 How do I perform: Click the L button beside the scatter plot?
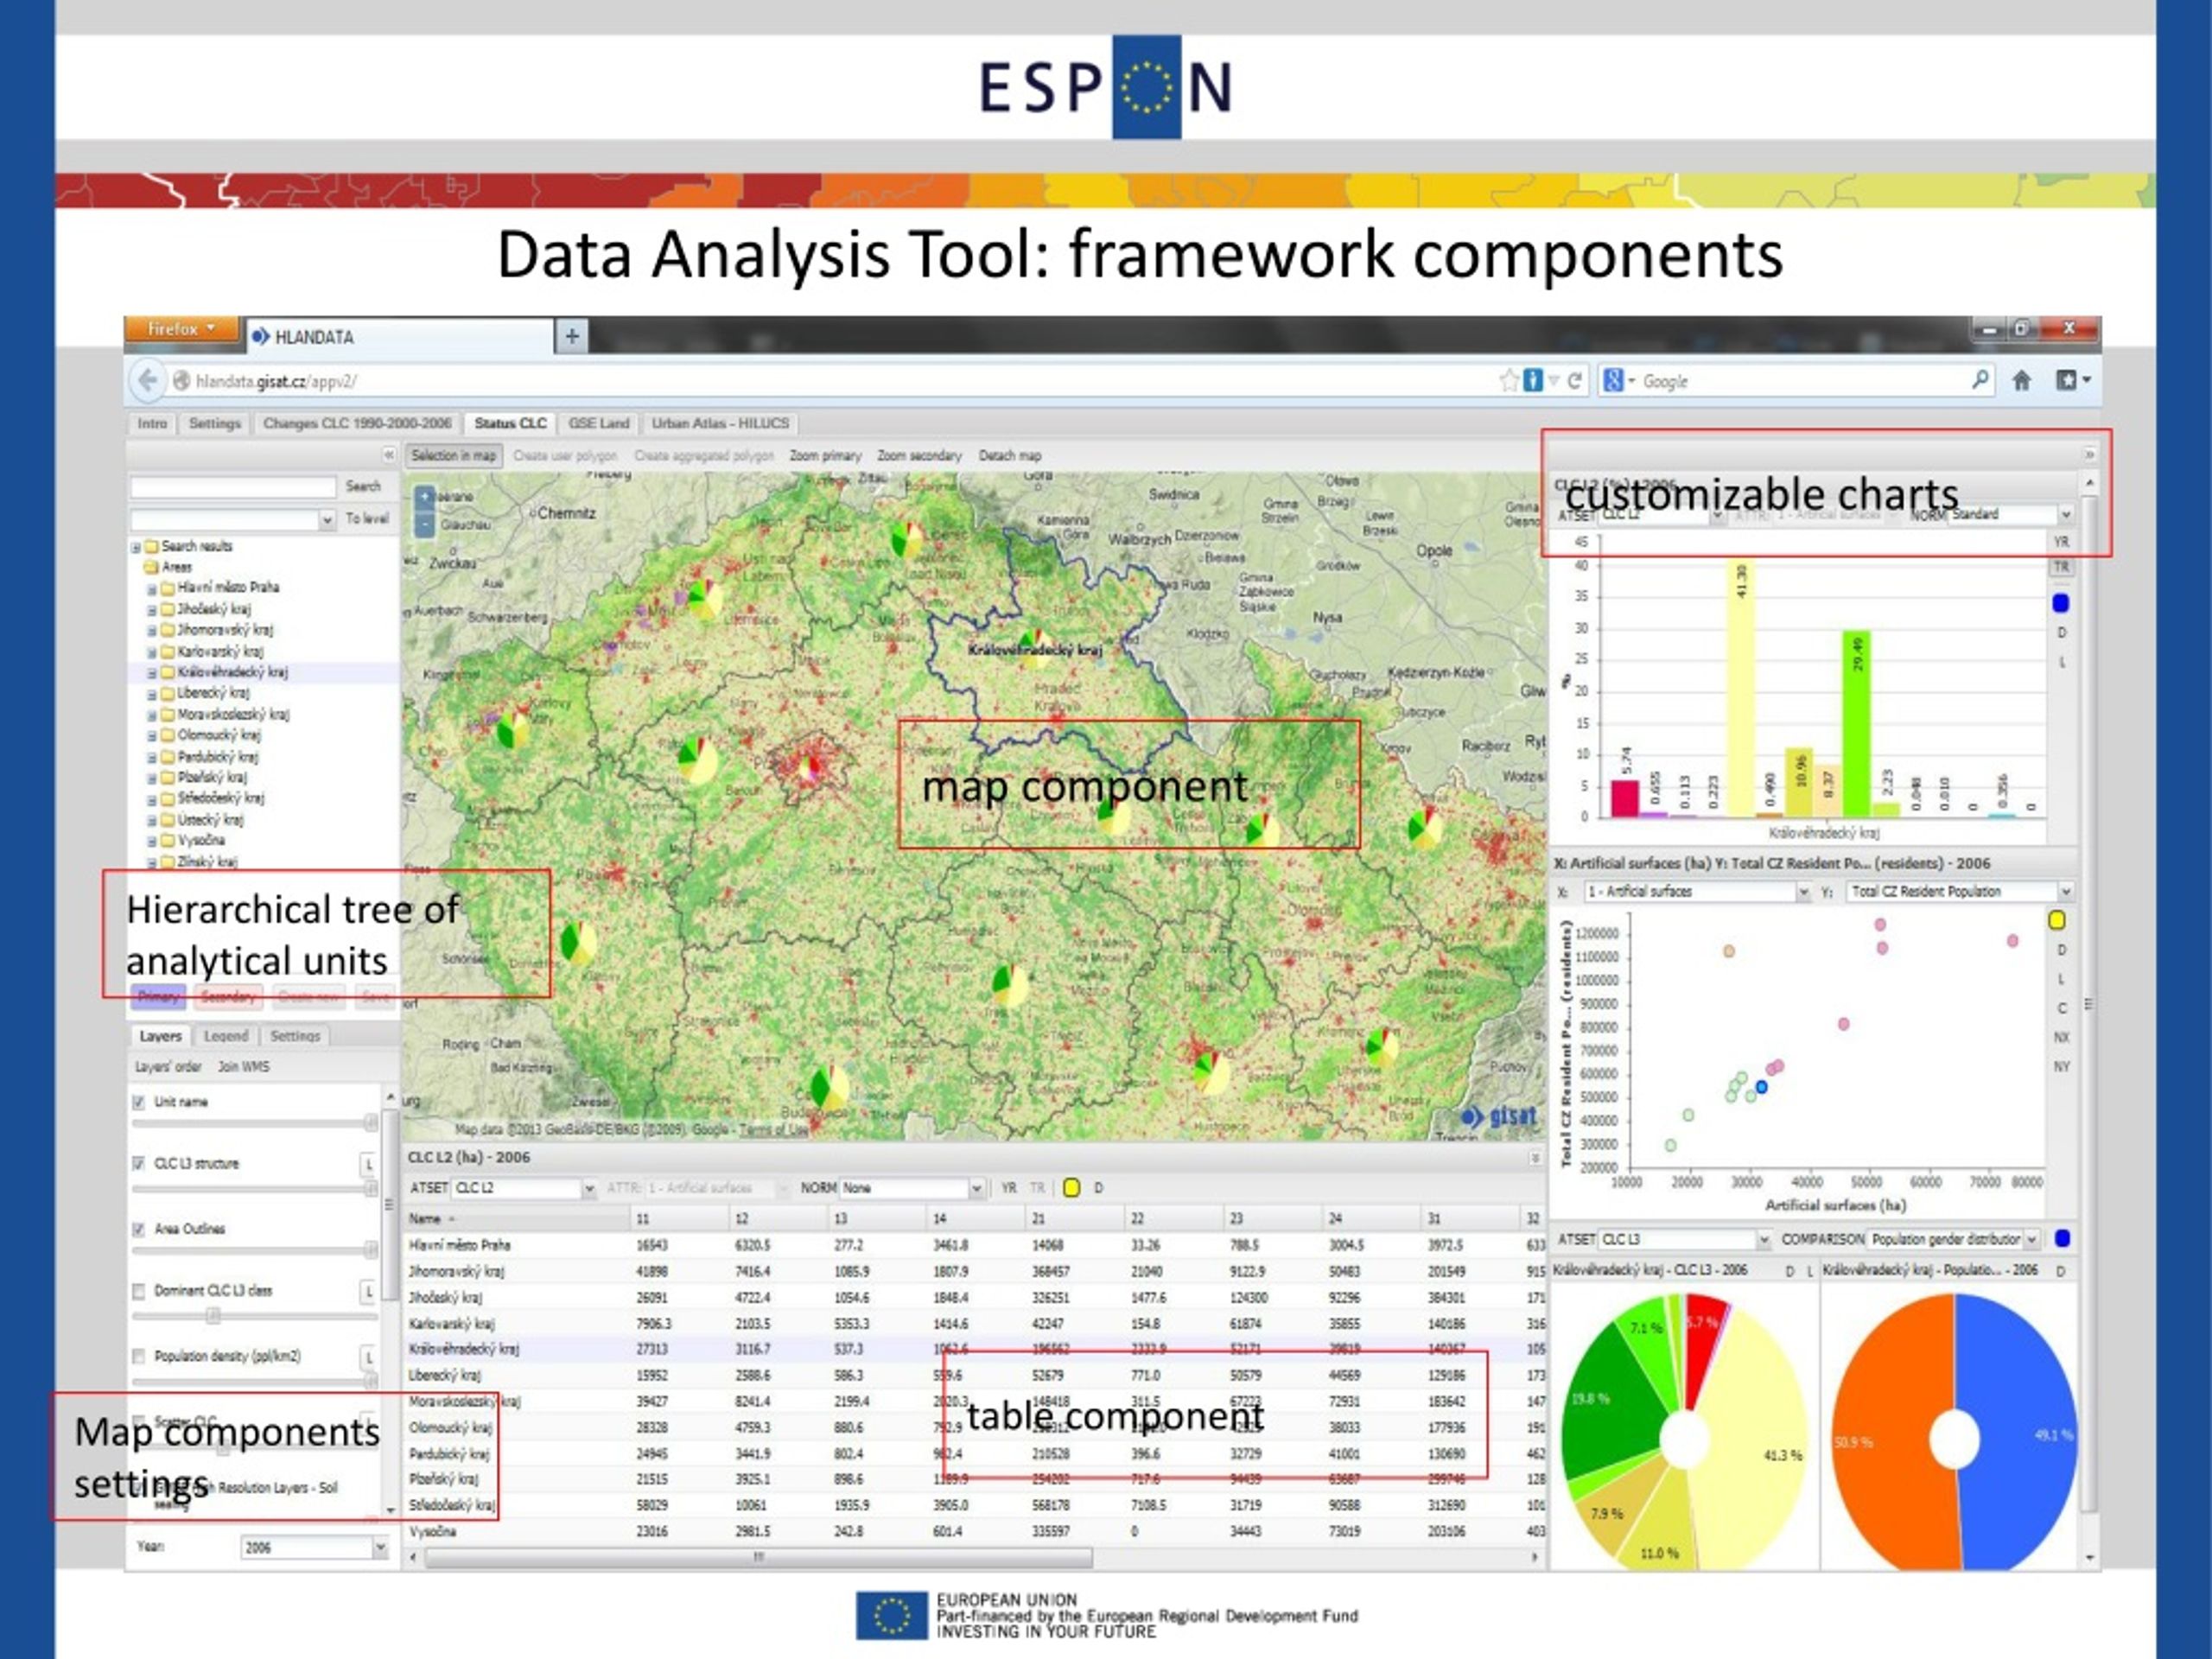(2062, 979)
